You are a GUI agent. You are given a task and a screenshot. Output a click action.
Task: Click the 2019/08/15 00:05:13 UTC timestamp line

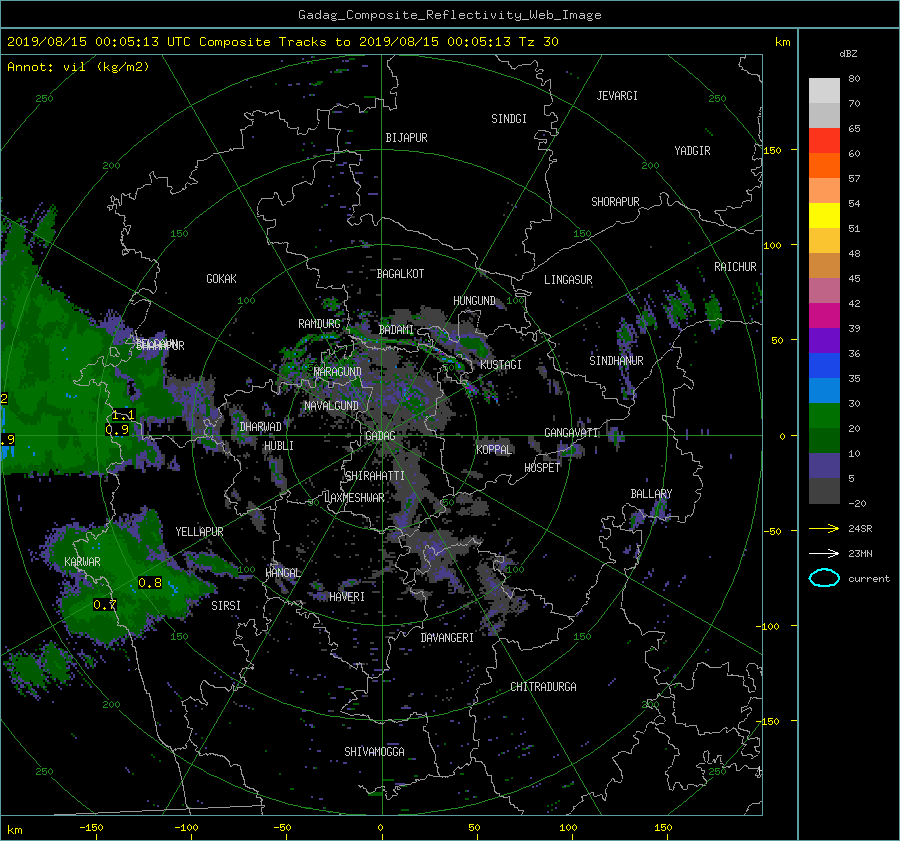[x=282, y=42]
